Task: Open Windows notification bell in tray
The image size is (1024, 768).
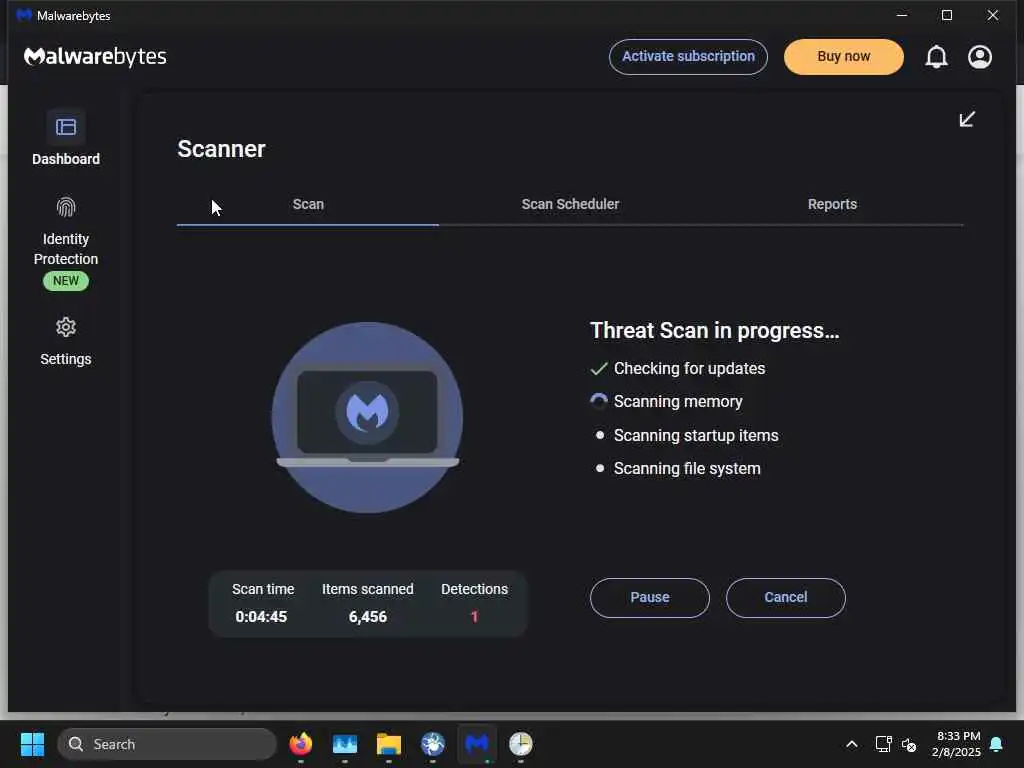Action: [997, 744]
